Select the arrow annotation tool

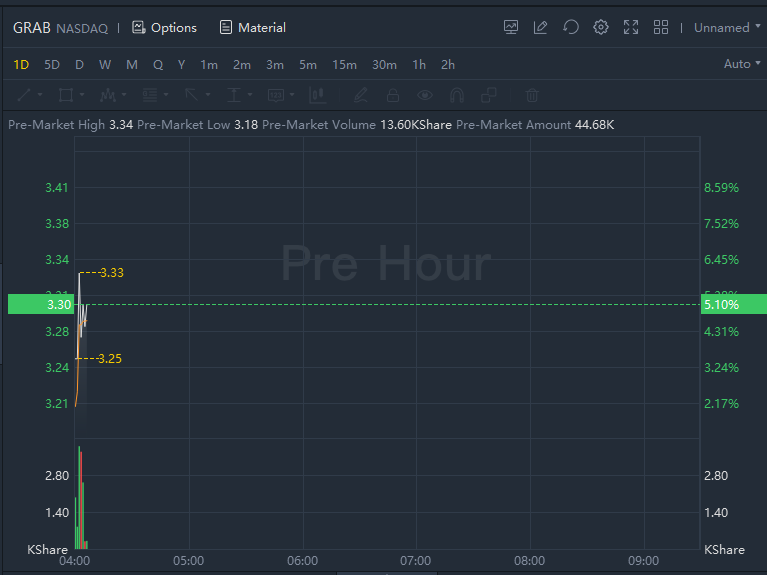pos(192,95)
